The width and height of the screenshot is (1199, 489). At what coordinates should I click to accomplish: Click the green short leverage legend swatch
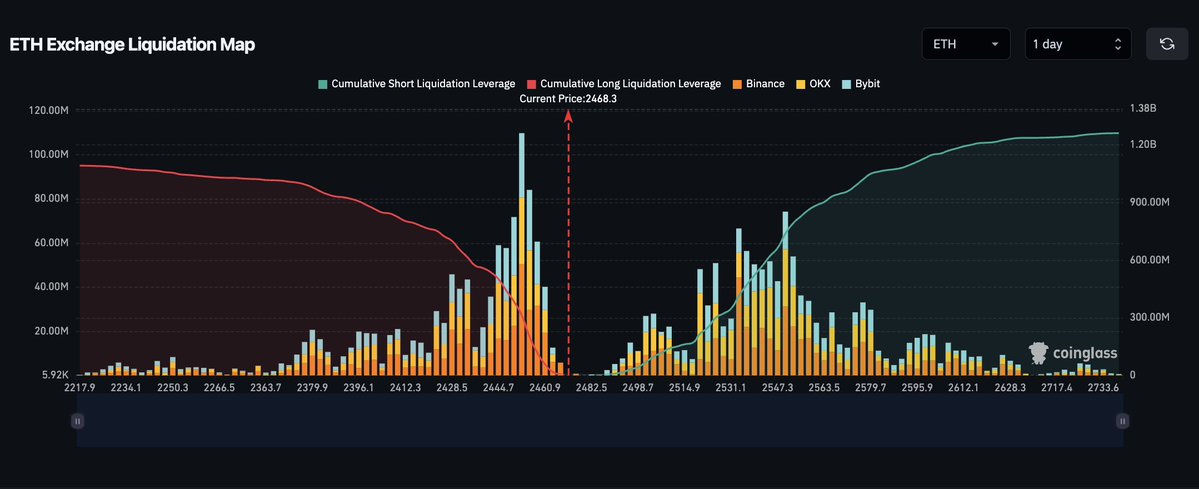(323, 83)
